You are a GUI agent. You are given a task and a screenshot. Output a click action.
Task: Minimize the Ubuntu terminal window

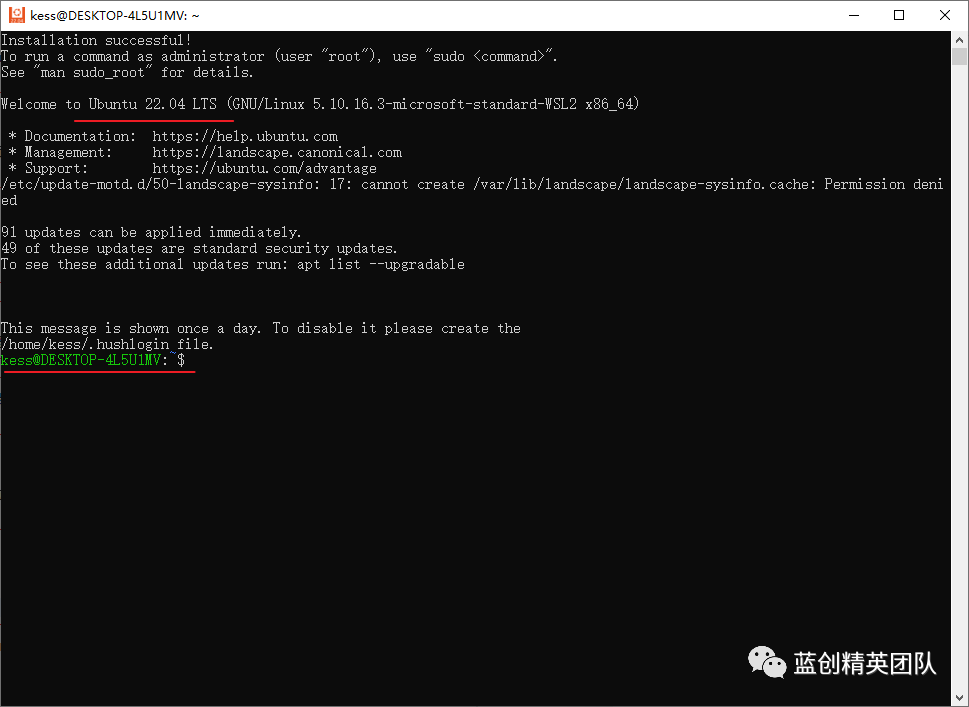(854, 15)
